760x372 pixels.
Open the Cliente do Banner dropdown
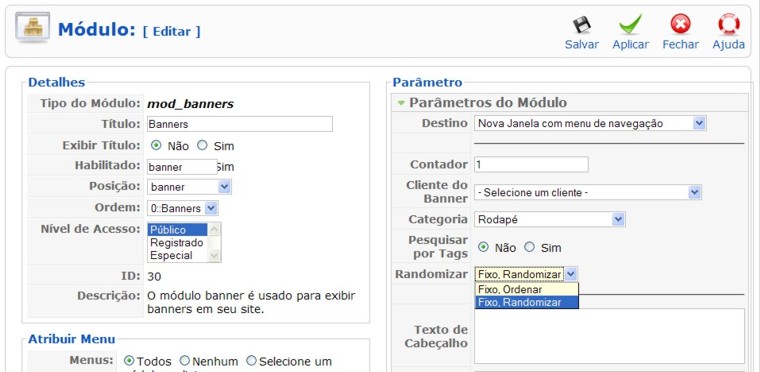tap(587, 193)
